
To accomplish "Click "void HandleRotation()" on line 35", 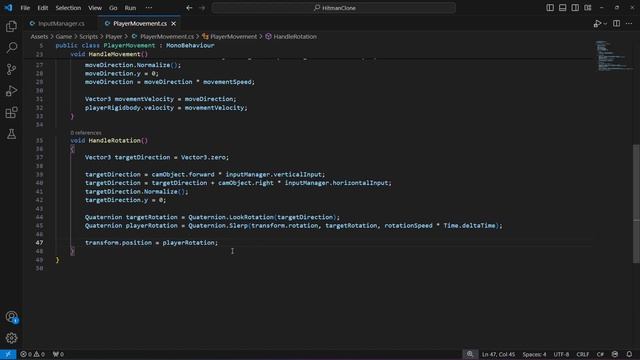I will pyautogui.click(x=109, y=140).
